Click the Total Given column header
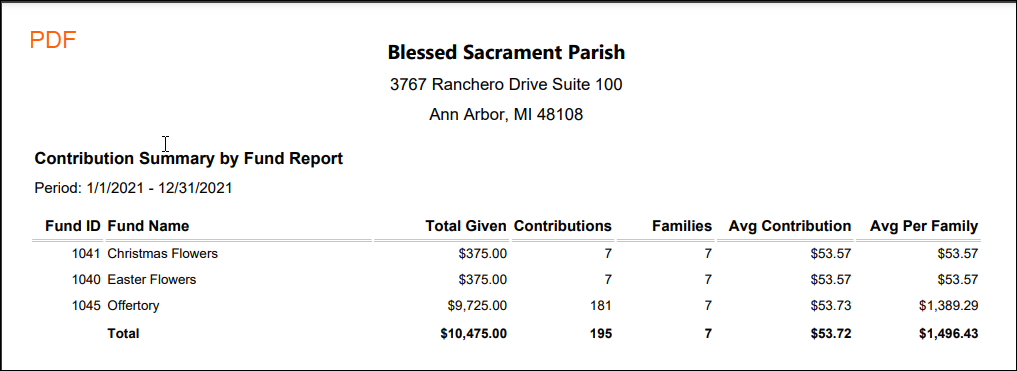Image resolution: width=1017 pixels, height=371 pixels. [x=466, y=226]
